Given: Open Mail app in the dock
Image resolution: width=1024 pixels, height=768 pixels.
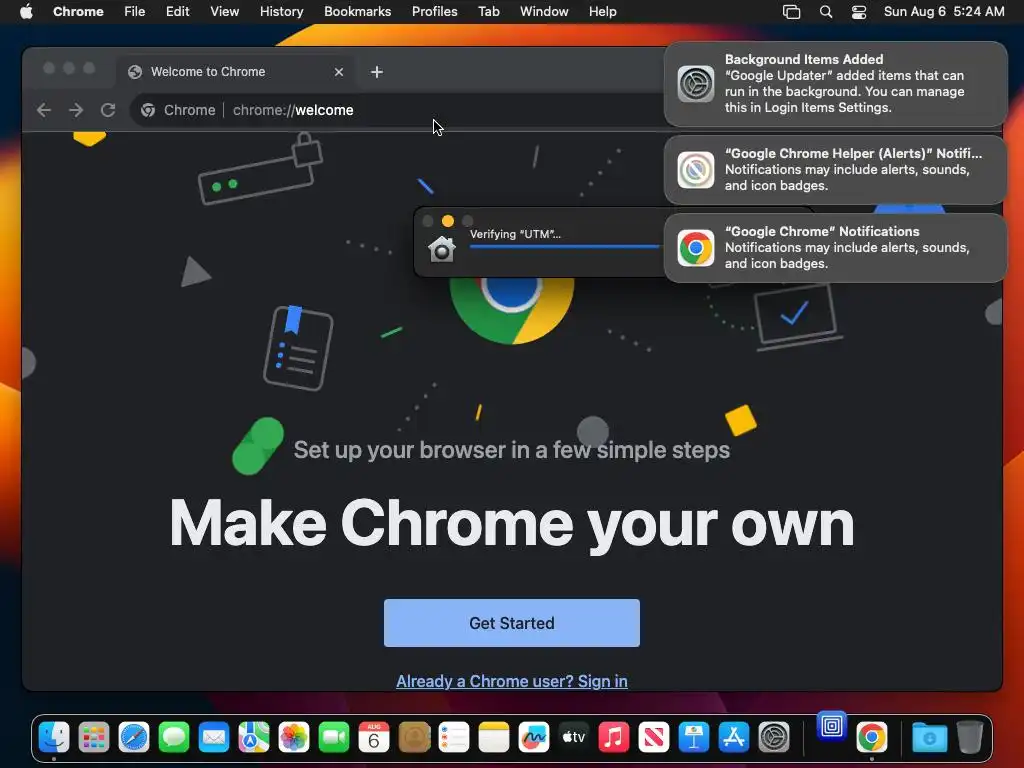Looking at the screenshot, I should (214, 737).
